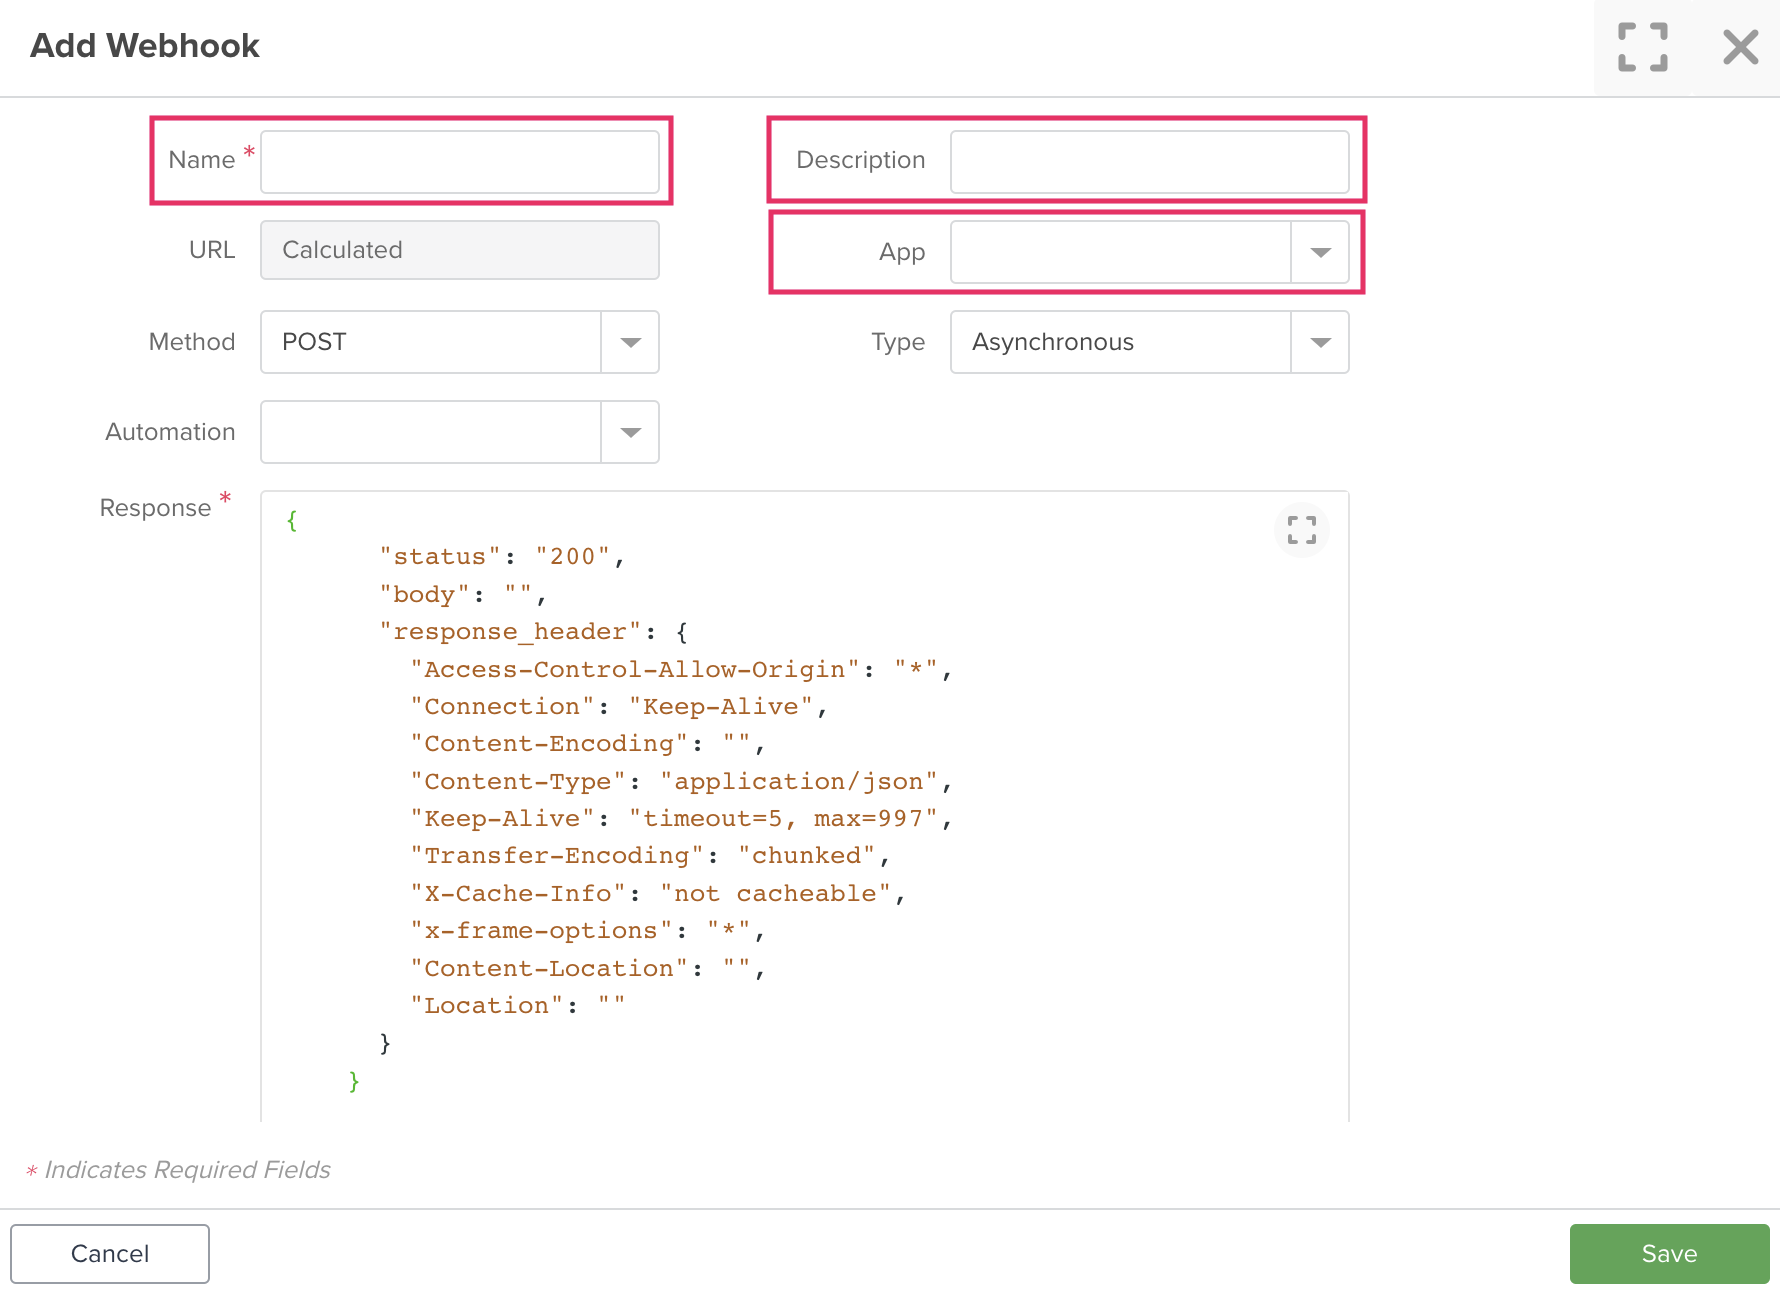The width and height of the screenshot is (1780, 1294).
Task: Click the Calculated URL field
Action: [460, 250]
